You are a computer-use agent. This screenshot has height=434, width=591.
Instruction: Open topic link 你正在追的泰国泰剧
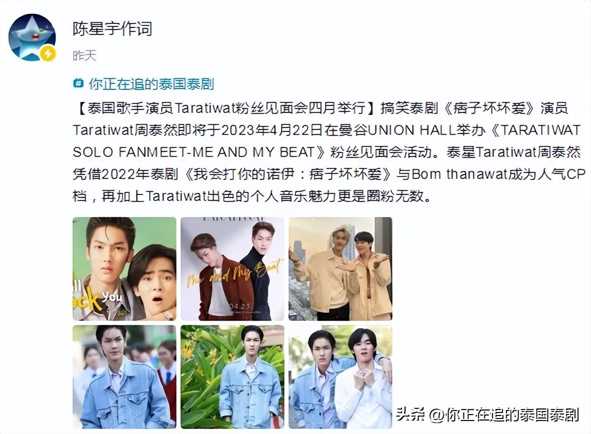tap(152, 84)
